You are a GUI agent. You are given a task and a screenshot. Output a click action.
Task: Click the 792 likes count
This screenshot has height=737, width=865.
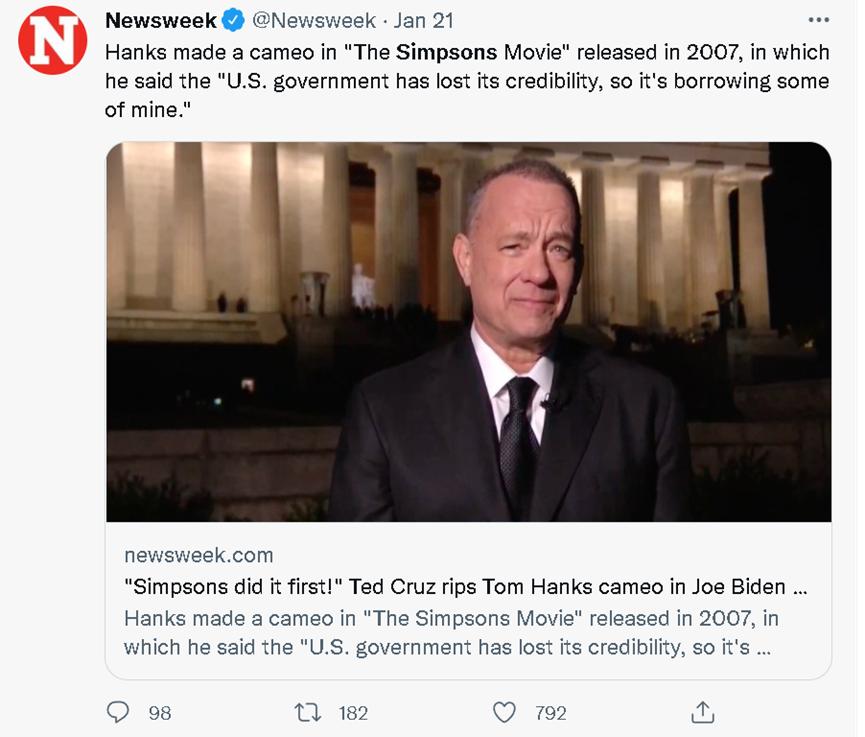tap(551, 713)
